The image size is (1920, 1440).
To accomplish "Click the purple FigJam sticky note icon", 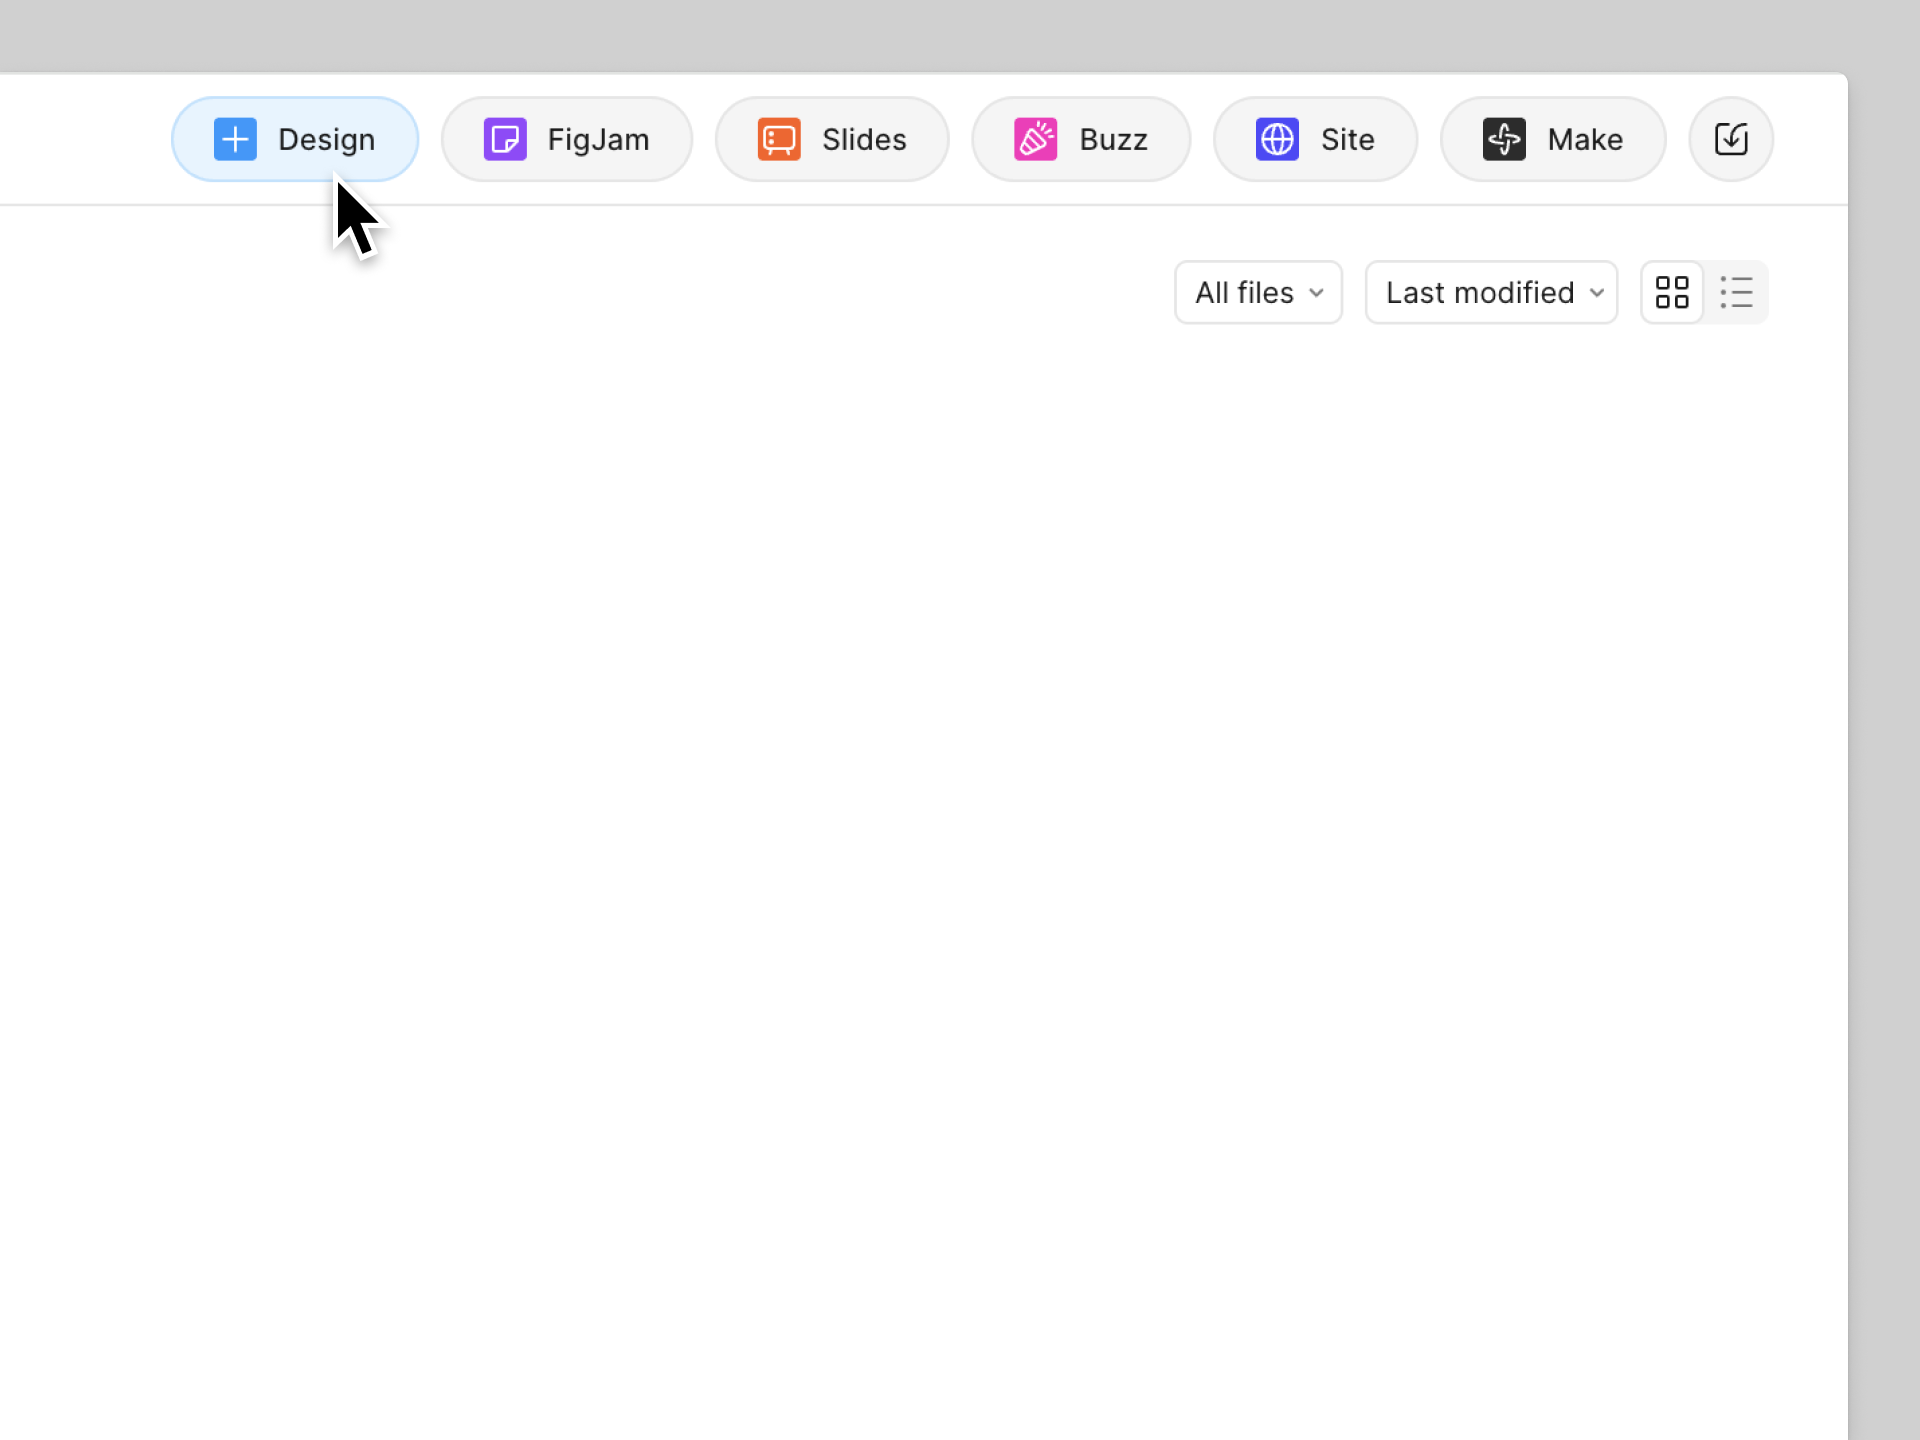I will (x=505, y=139).
